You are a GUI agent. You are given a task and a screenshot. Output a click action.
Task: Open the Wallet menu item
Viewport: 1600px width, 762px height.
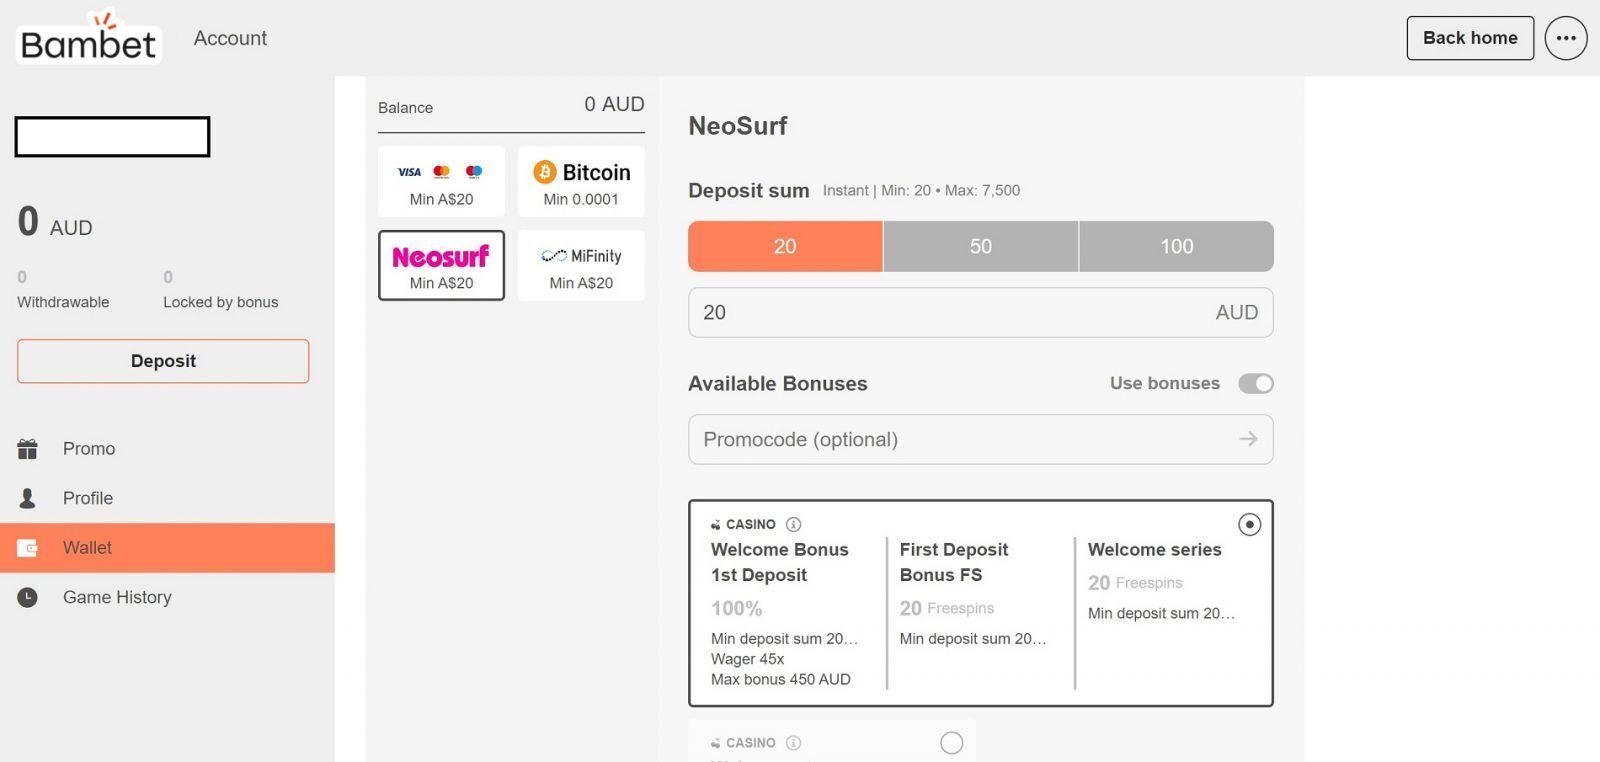point(167,548)
